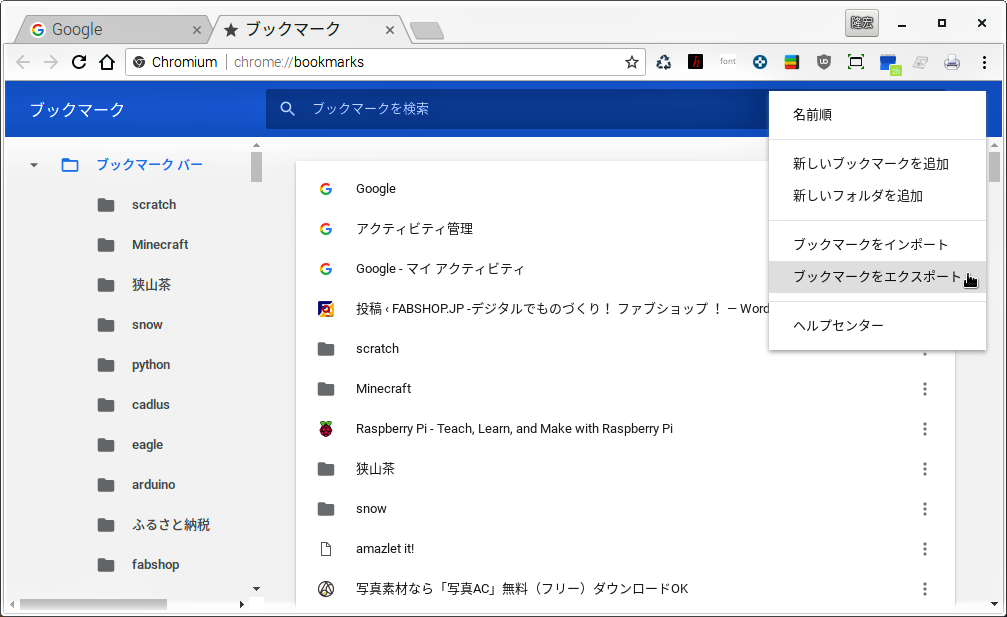Open more actions for 写真素材 bookmark row
This screenshot has height=617, width=1007.
(x=925, y=589)
